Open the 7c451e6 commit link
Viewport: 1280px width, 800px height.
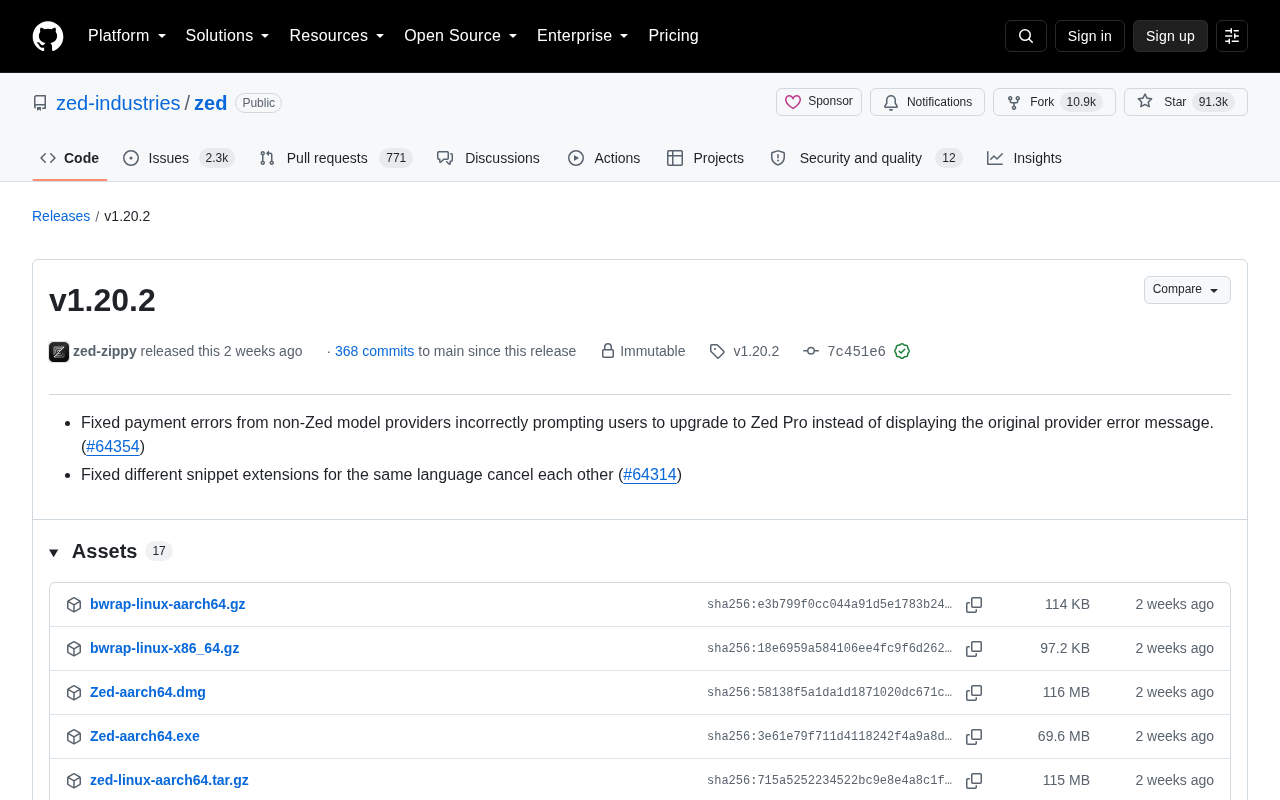[x=856, y=351]
